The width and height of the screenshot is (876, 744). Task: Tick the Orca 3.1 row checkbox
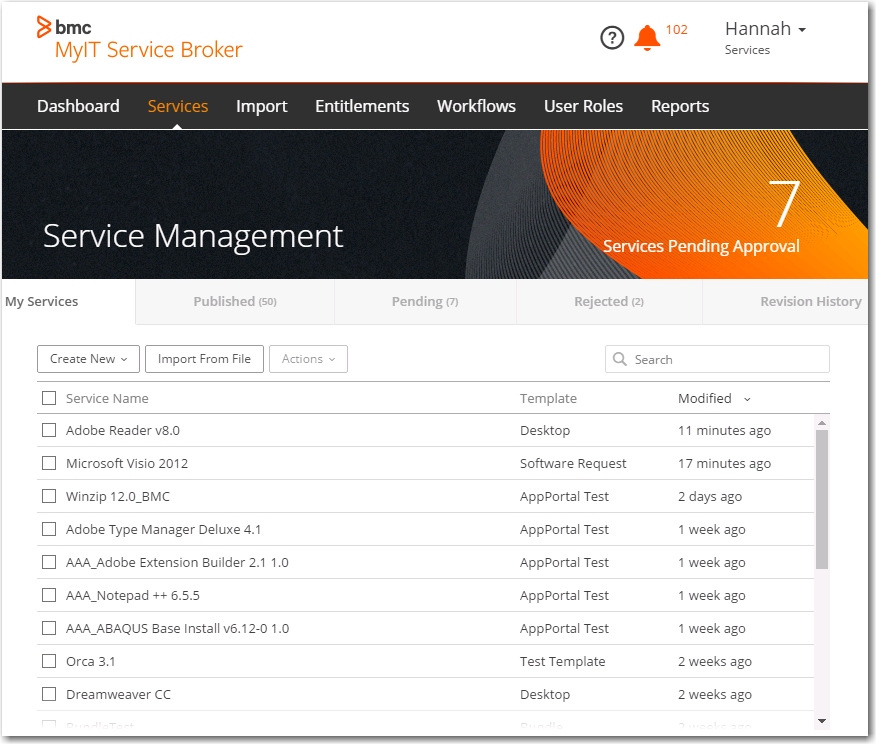coord(49,662)
